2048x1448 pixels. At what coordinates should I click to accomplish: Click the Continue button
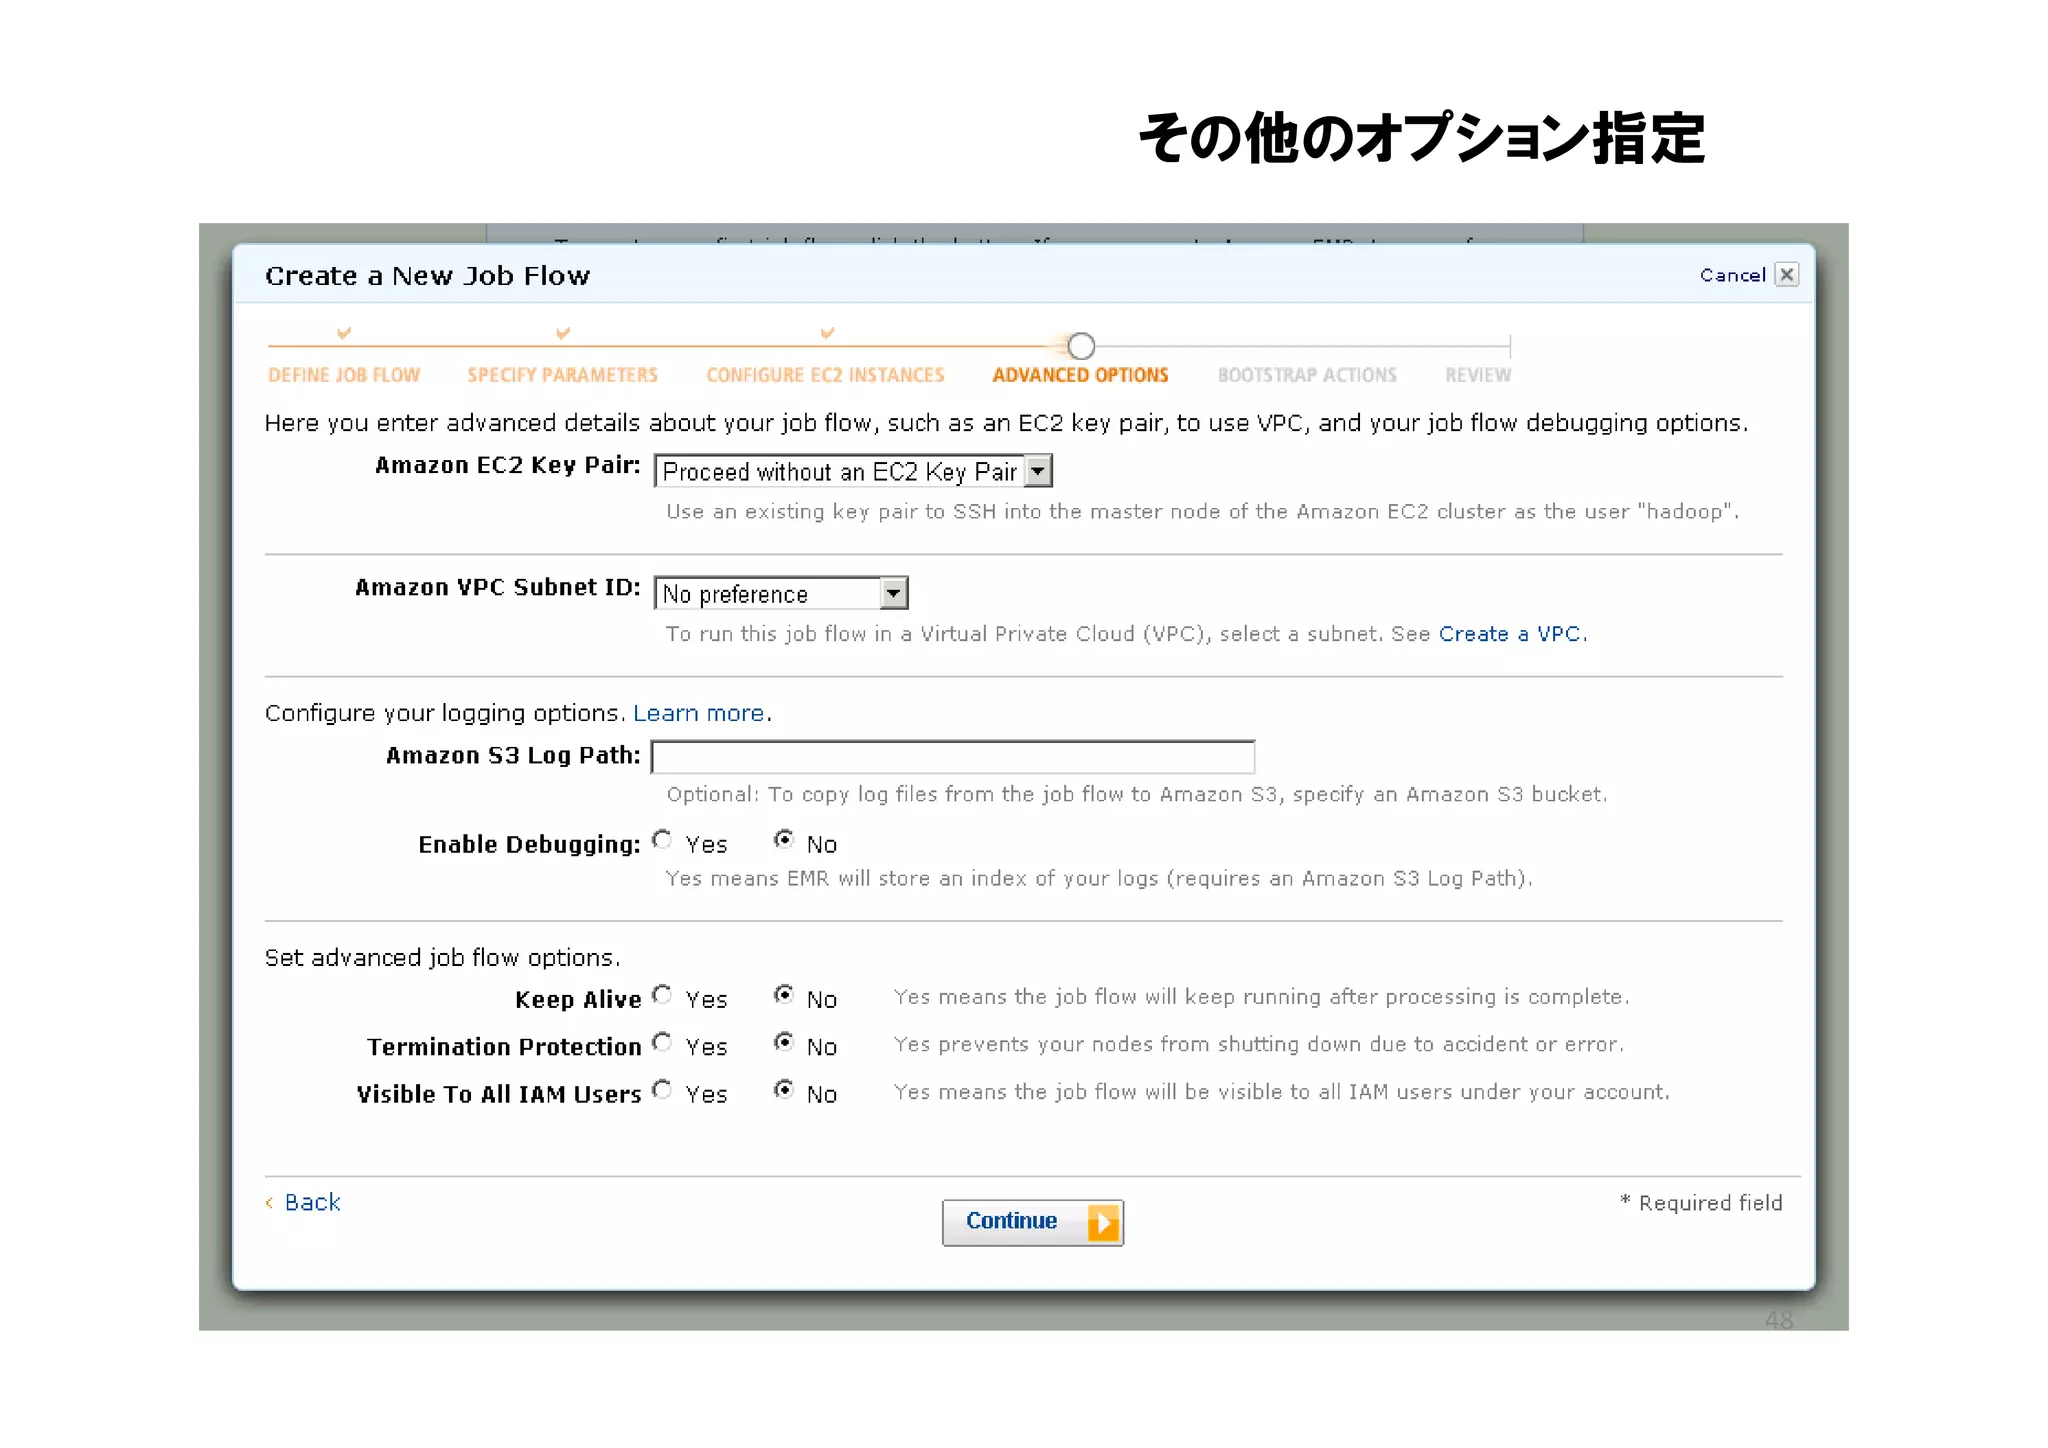click(1033, 1222)
